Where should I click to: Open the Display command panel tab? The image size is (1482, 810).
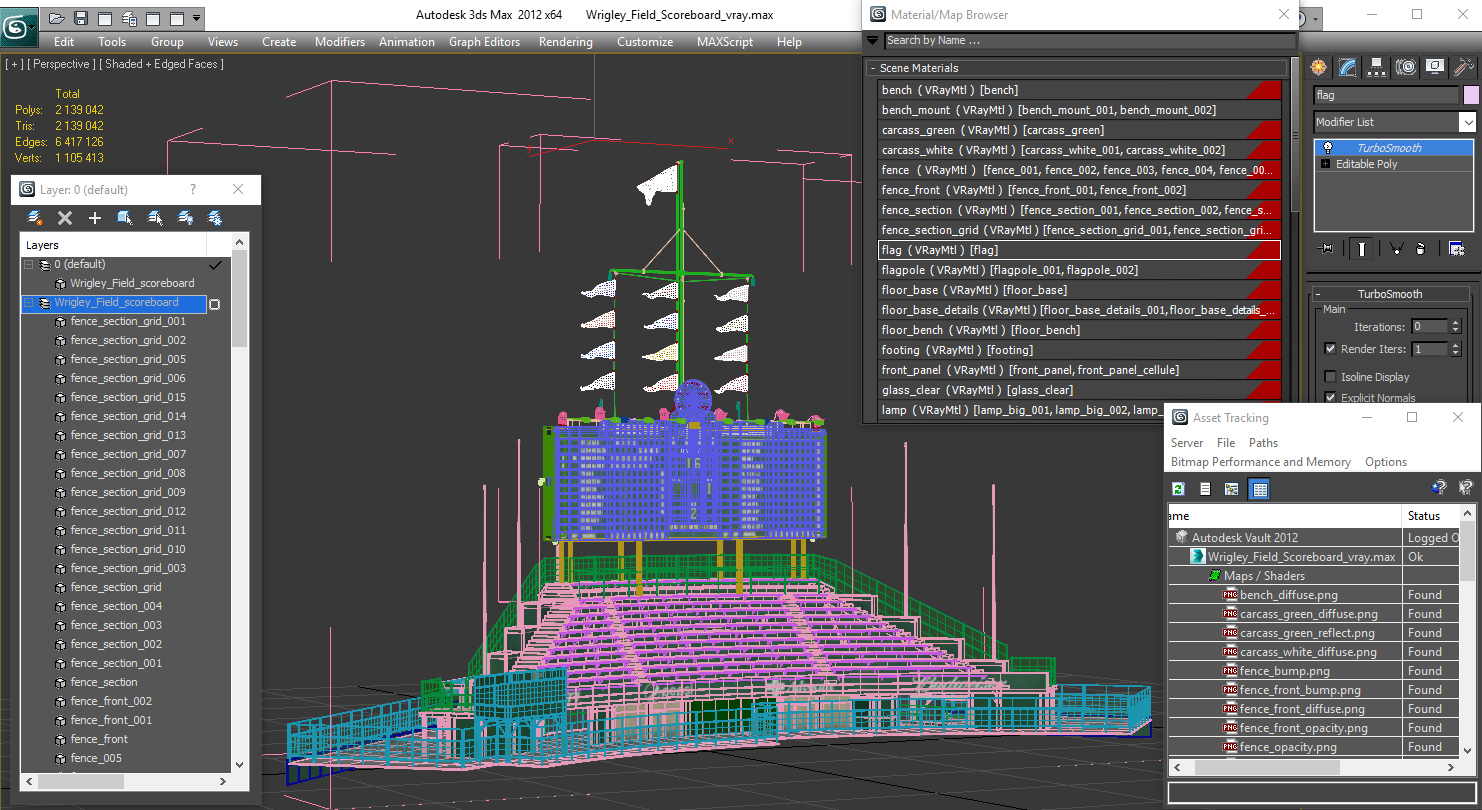[x=1435, y=67]
